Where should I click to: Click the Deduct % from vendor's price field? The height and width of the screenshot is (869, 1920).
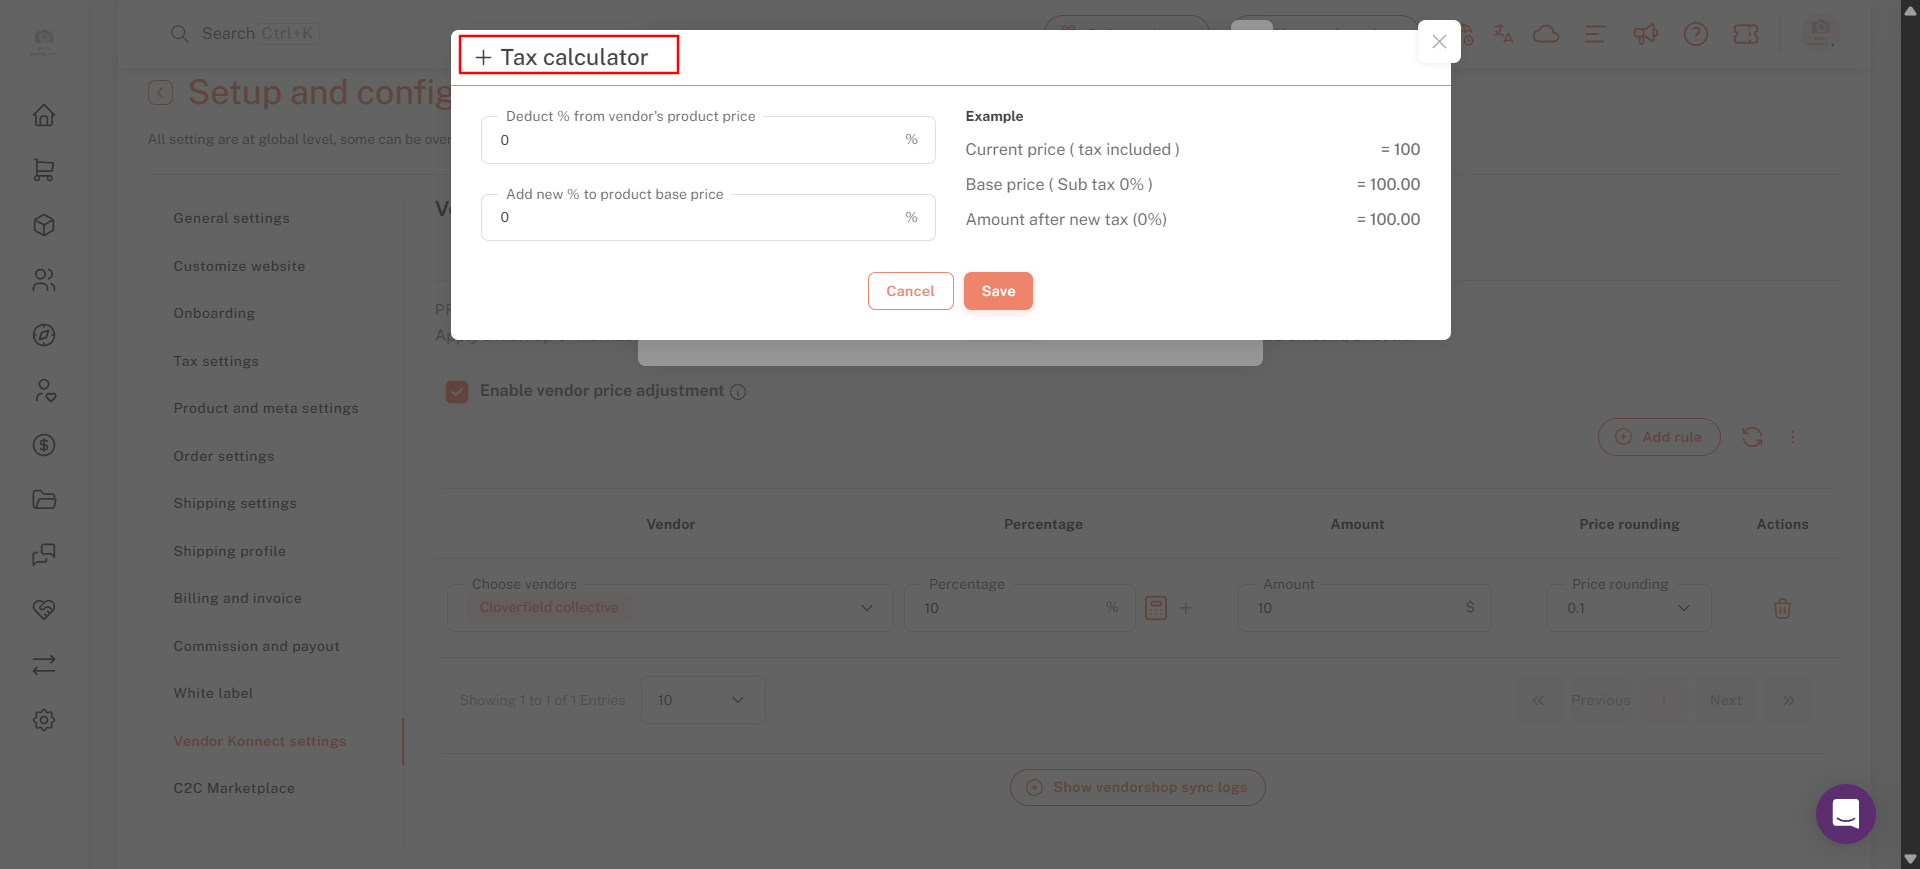[x=708, y=140]
